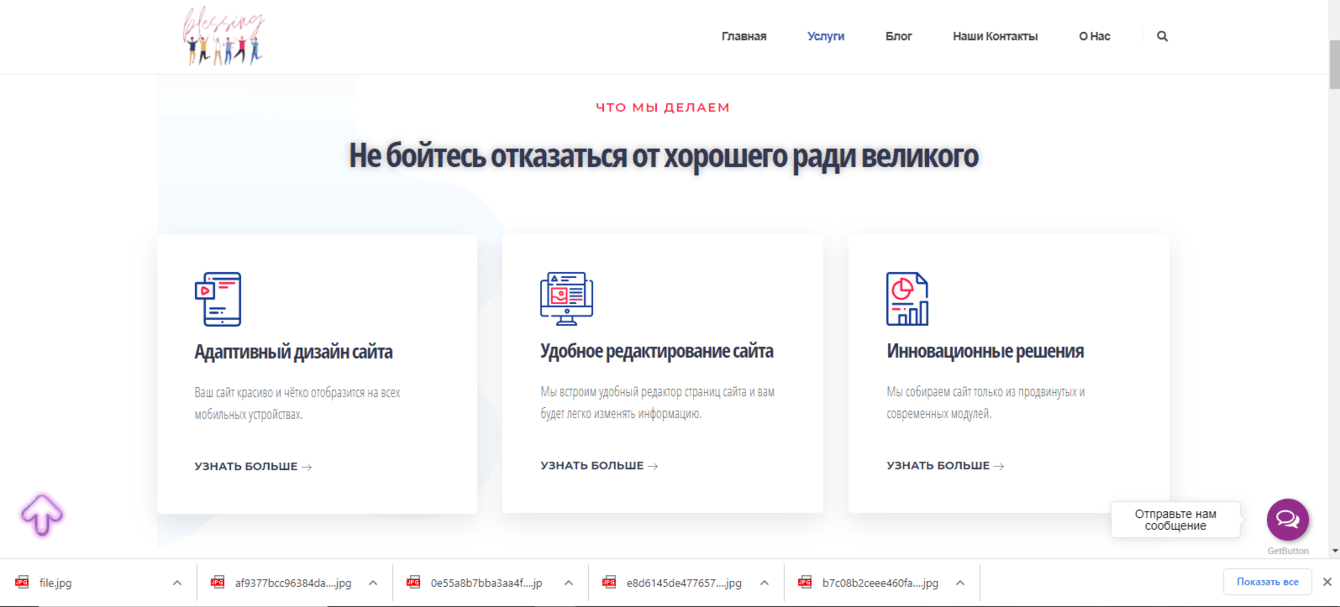Viewport: 1340px width, 607px height.
Task: Click the af9377bcc96384da jpg file icon
Action: pyautogui.click(x=217, y=582)
